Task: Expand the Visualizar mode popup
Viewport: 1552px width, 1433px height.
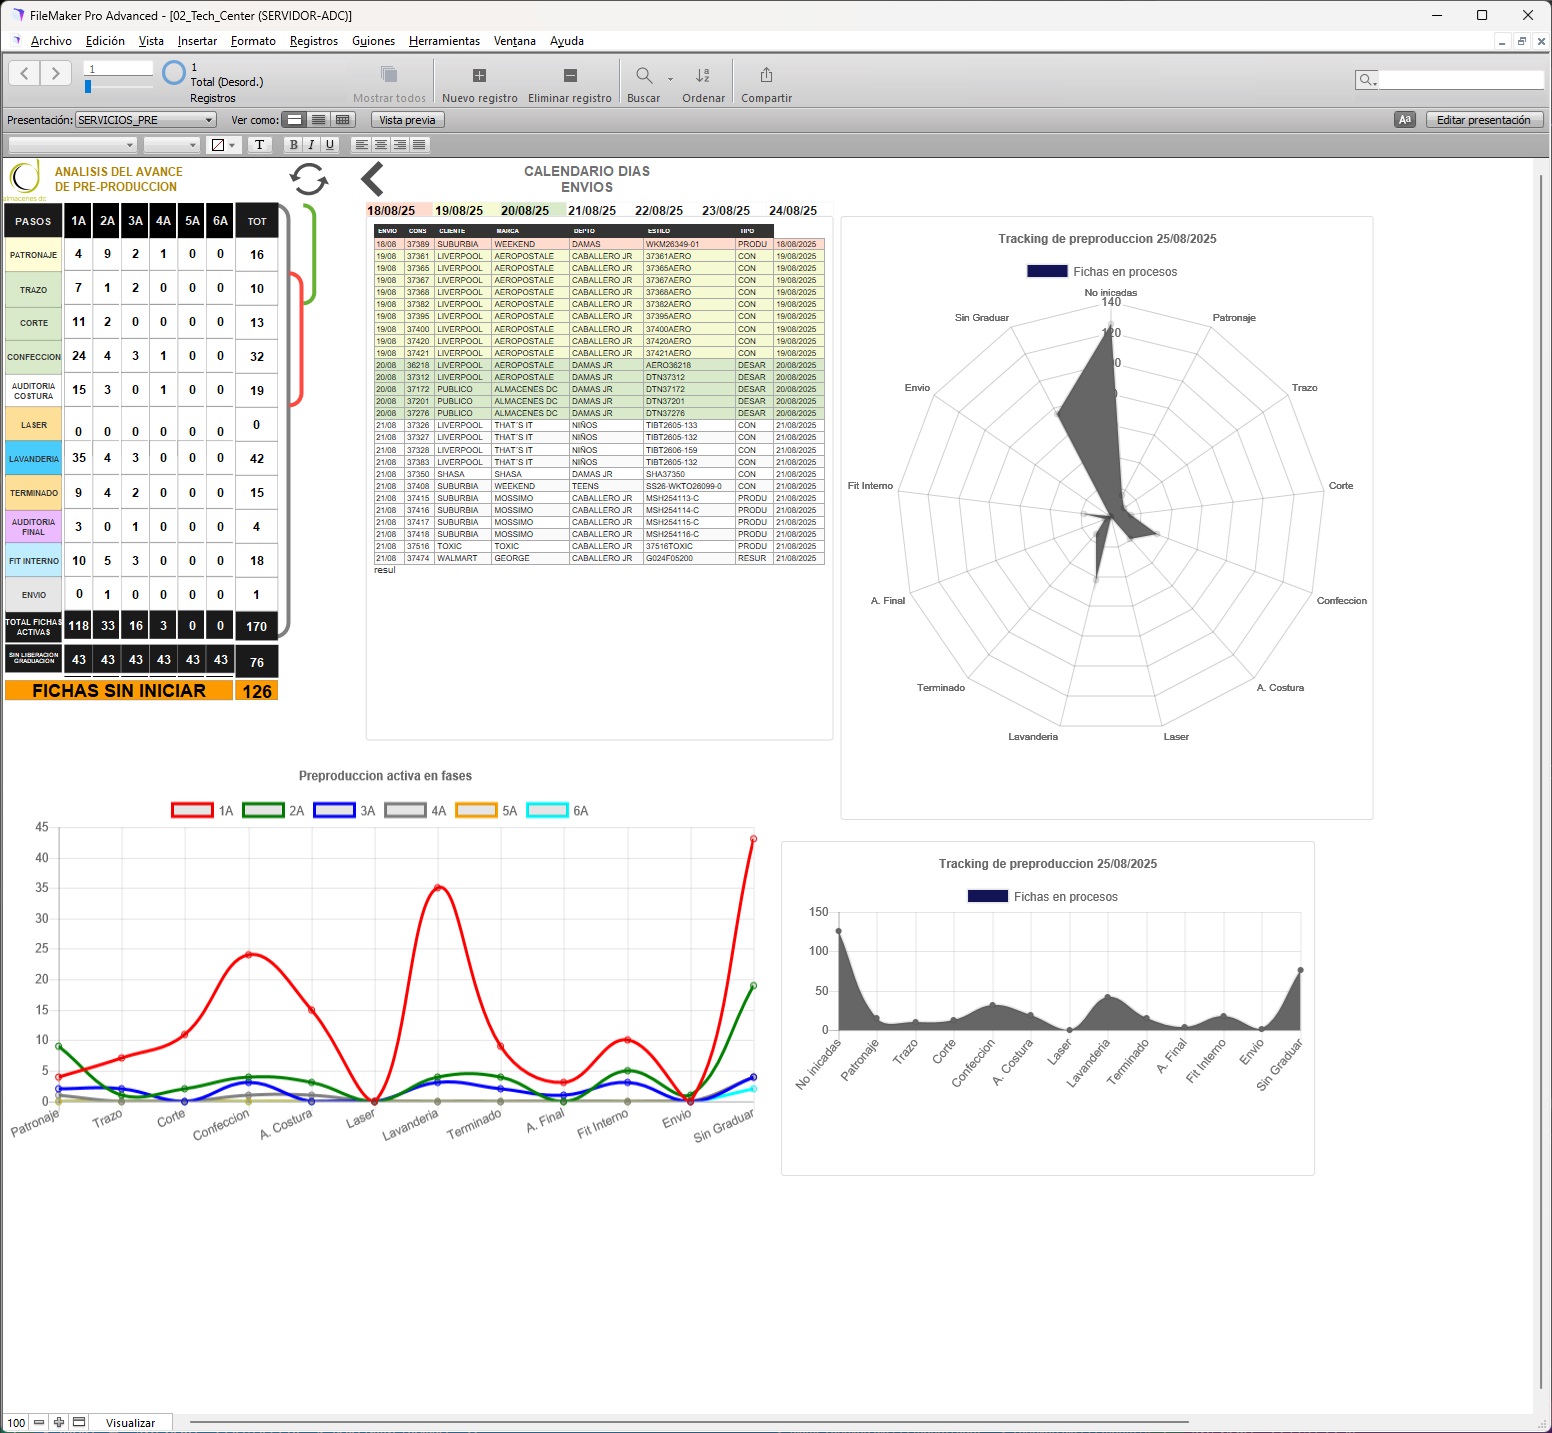Action: pos(131,1422)
